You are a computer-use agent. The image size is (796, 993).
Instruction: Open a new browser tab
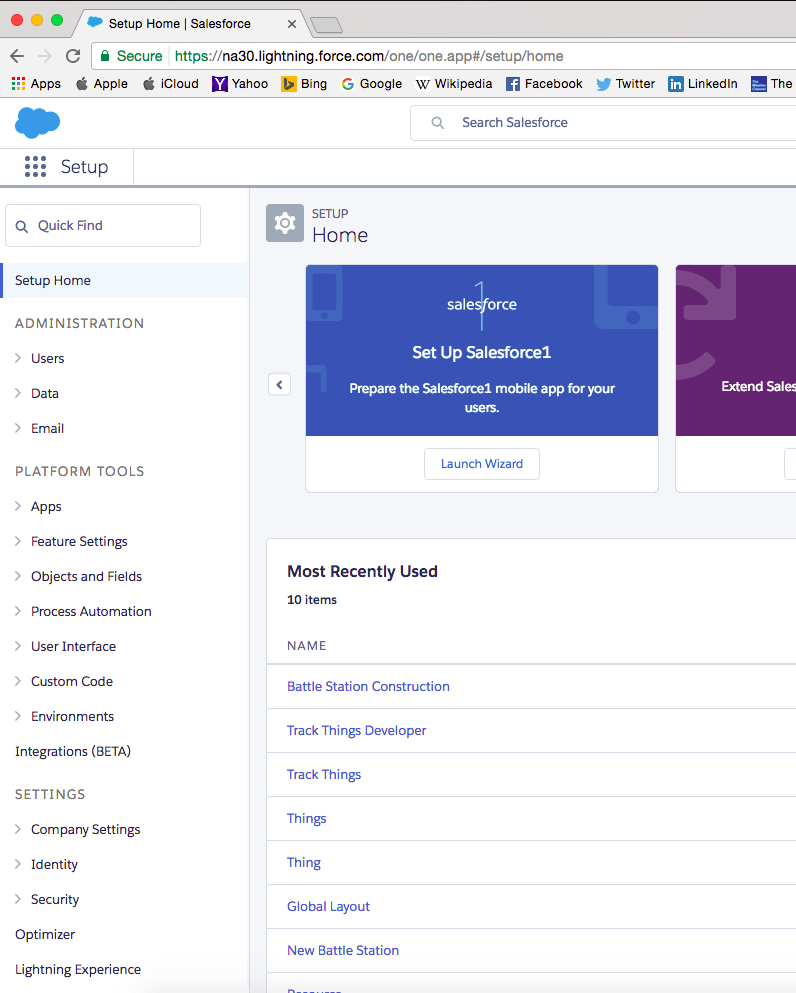tap(327, 25)
